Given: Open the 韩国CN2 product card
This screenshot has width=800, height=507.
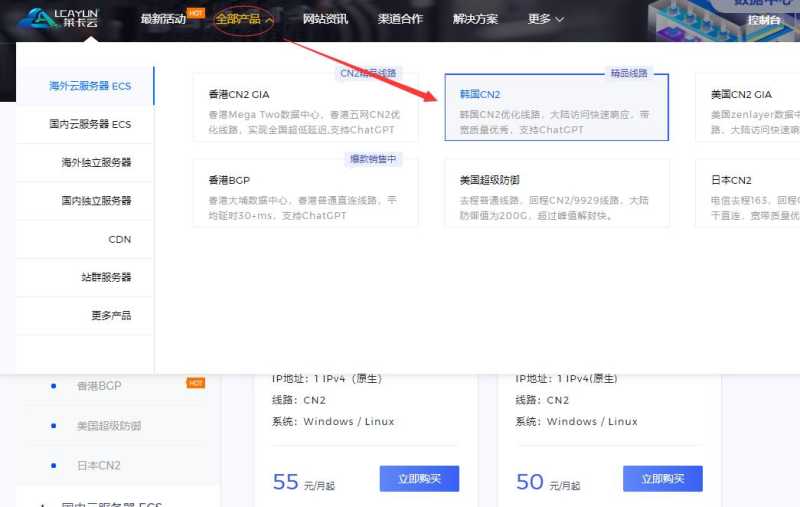Looking at the screenshot, I should pos(556,107).
